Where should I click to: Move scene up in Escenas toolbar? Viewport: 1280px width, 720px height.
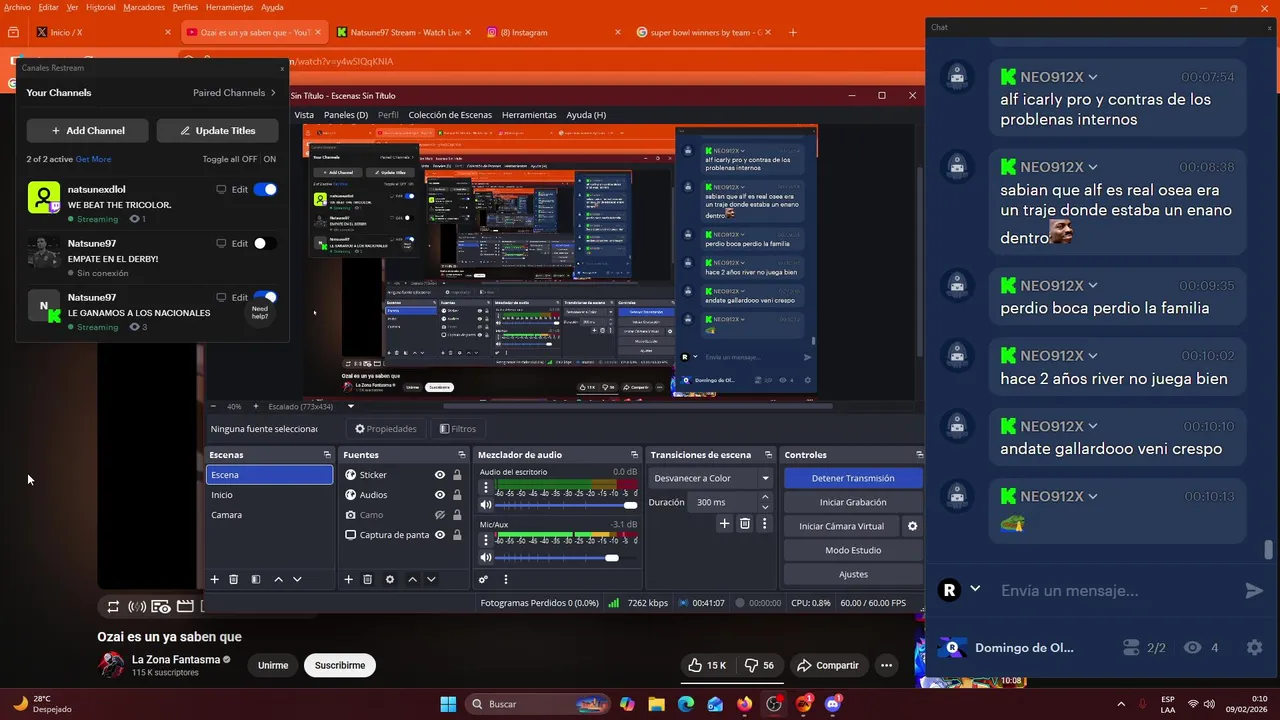coord(278,579)
